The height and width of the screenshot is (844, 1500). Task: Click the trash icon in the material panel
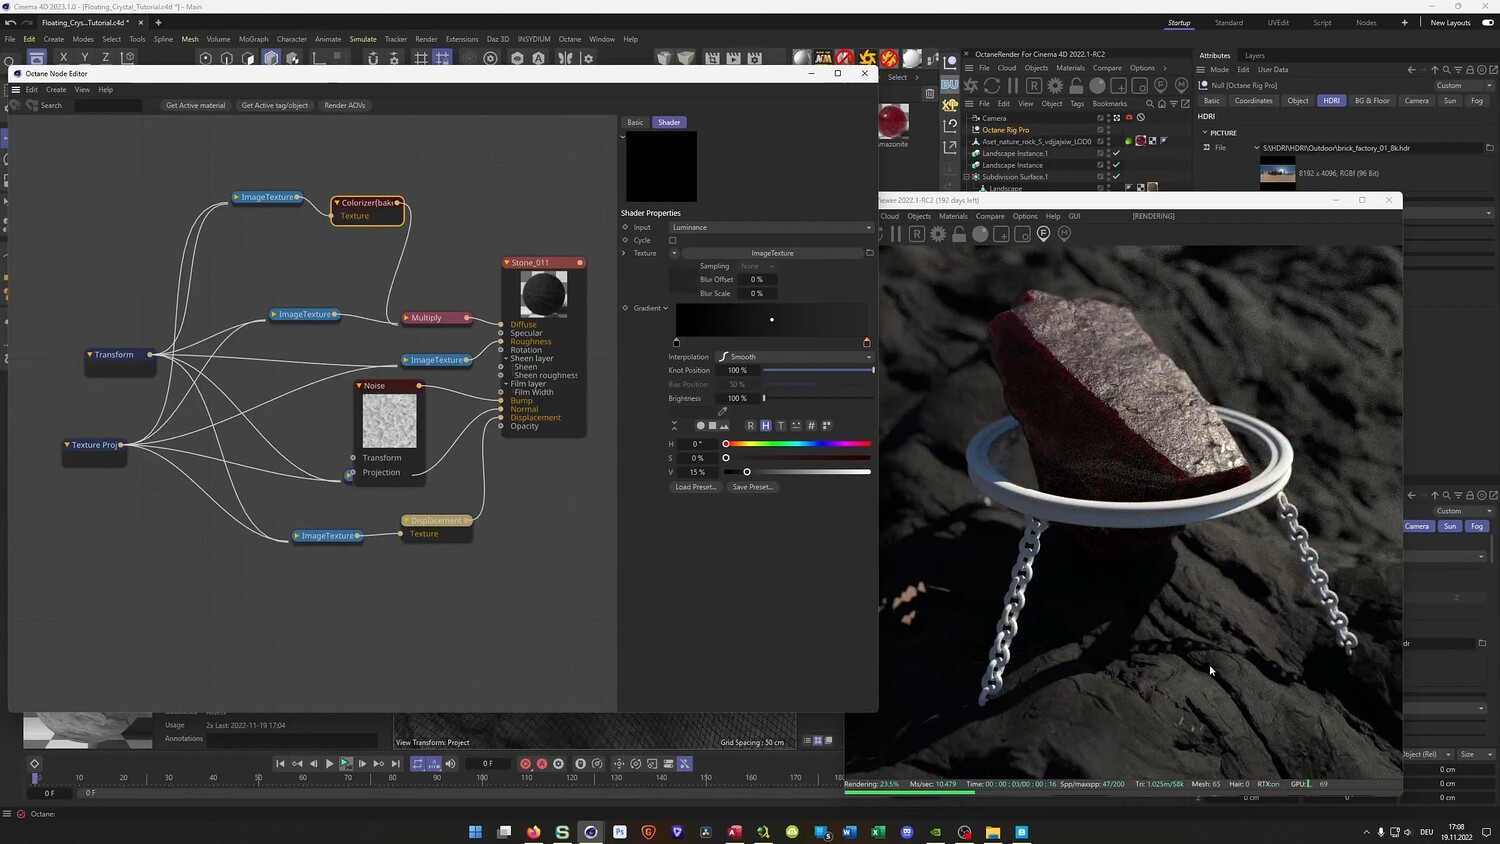929,94
